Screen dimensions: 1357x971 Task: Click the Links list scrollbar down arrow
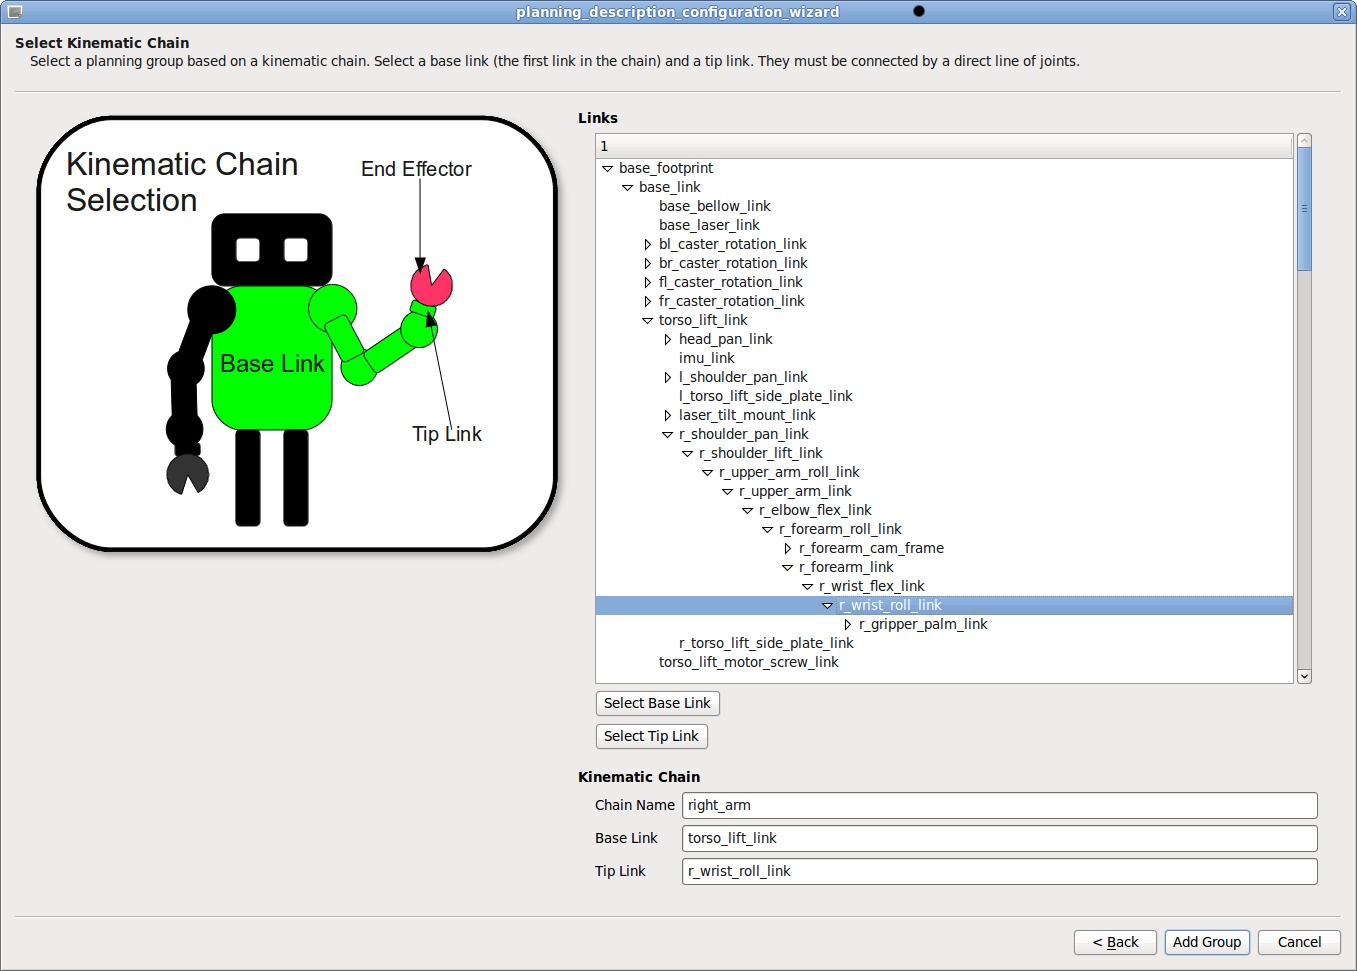click(x=1304, y=677)
